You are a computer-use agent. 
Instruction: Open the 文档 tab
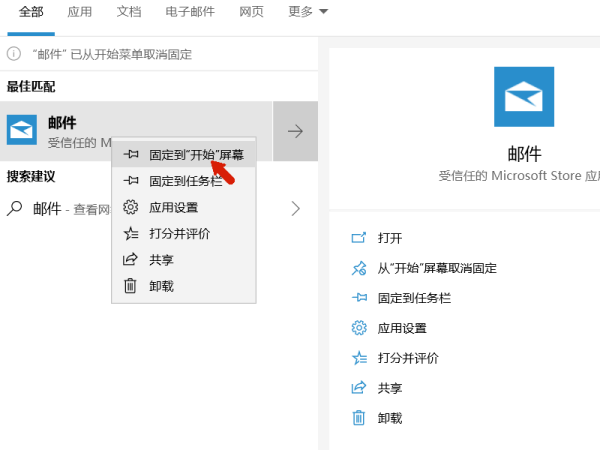(x=129, y=12)
